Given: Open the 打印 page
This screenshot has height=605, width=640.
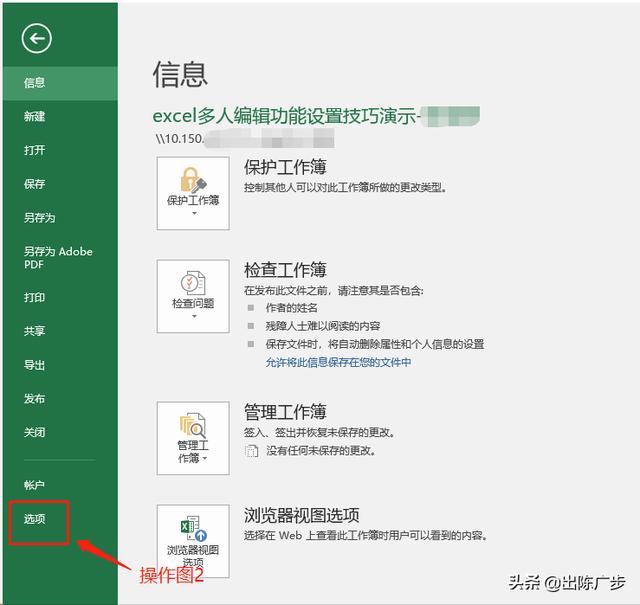Looking at the screenshot, I should coord(34,297).
